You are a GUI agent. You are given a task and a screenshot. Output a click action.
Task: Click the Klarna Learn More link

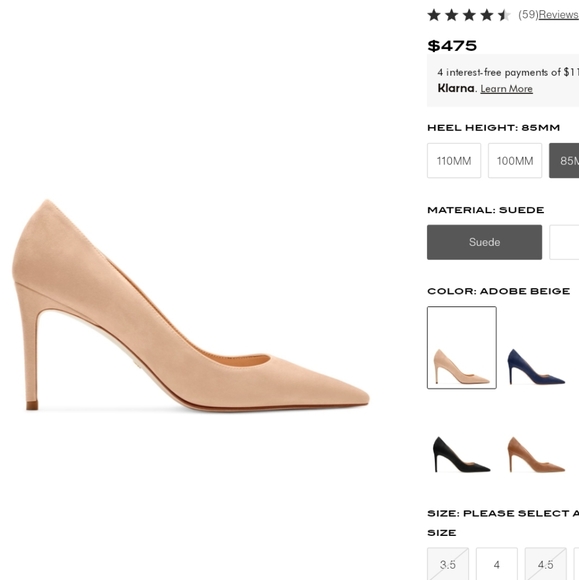(x=506, y=89)
